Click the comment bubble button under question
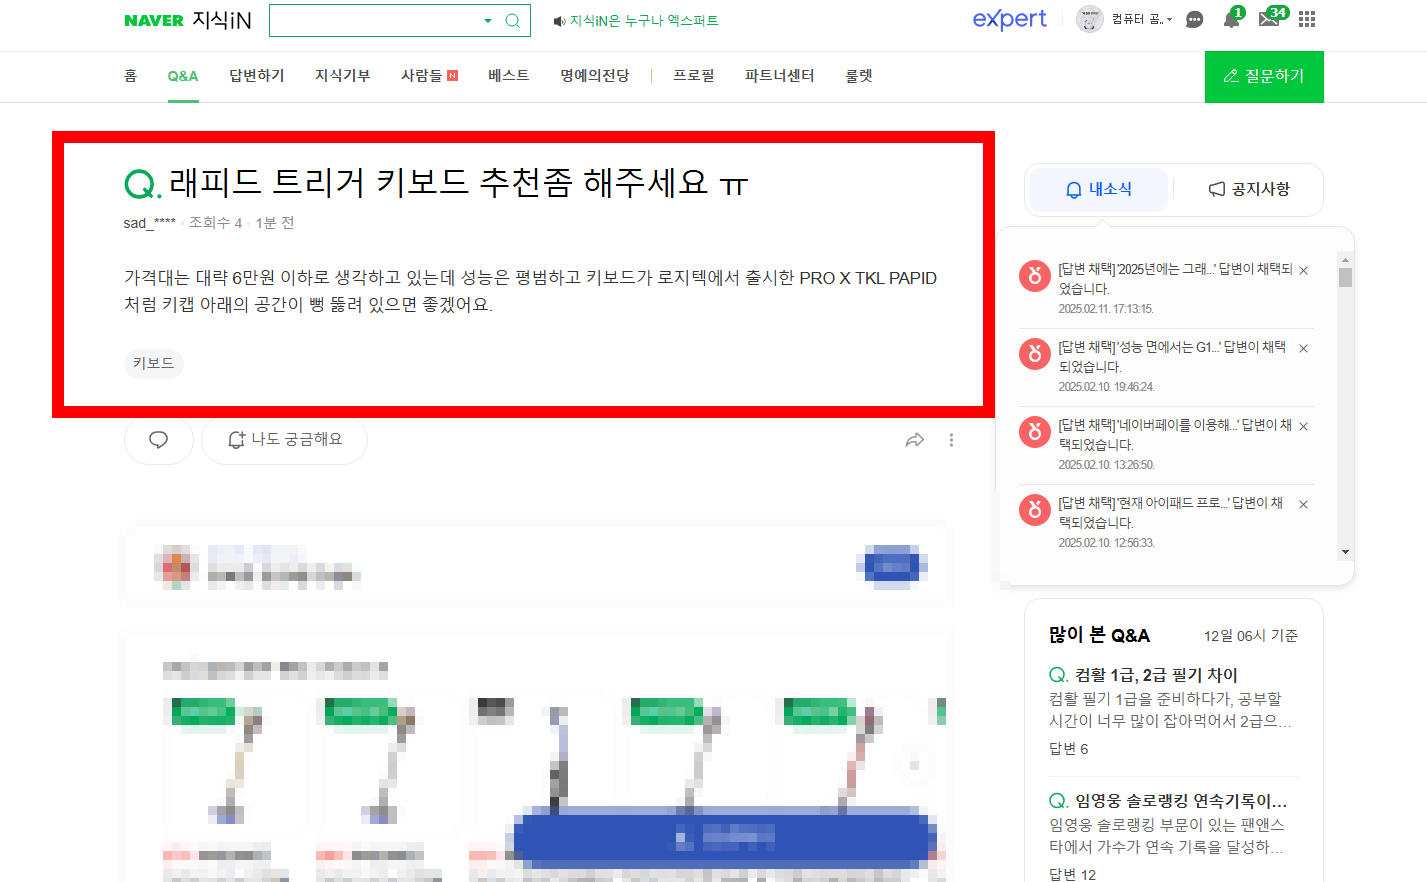Viewport: 1427px width, 882px height. pyautogui.click(x=158, y=440)
